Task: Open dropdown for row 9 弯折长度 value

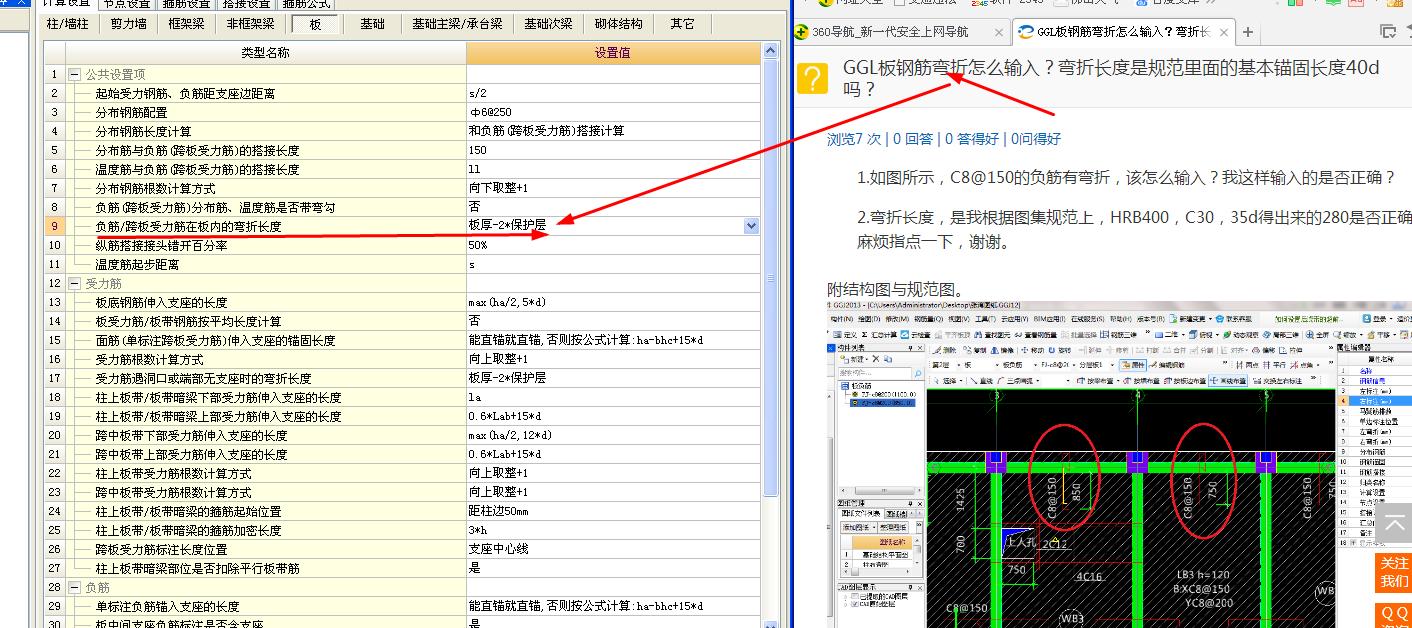Action: (752, 226)
